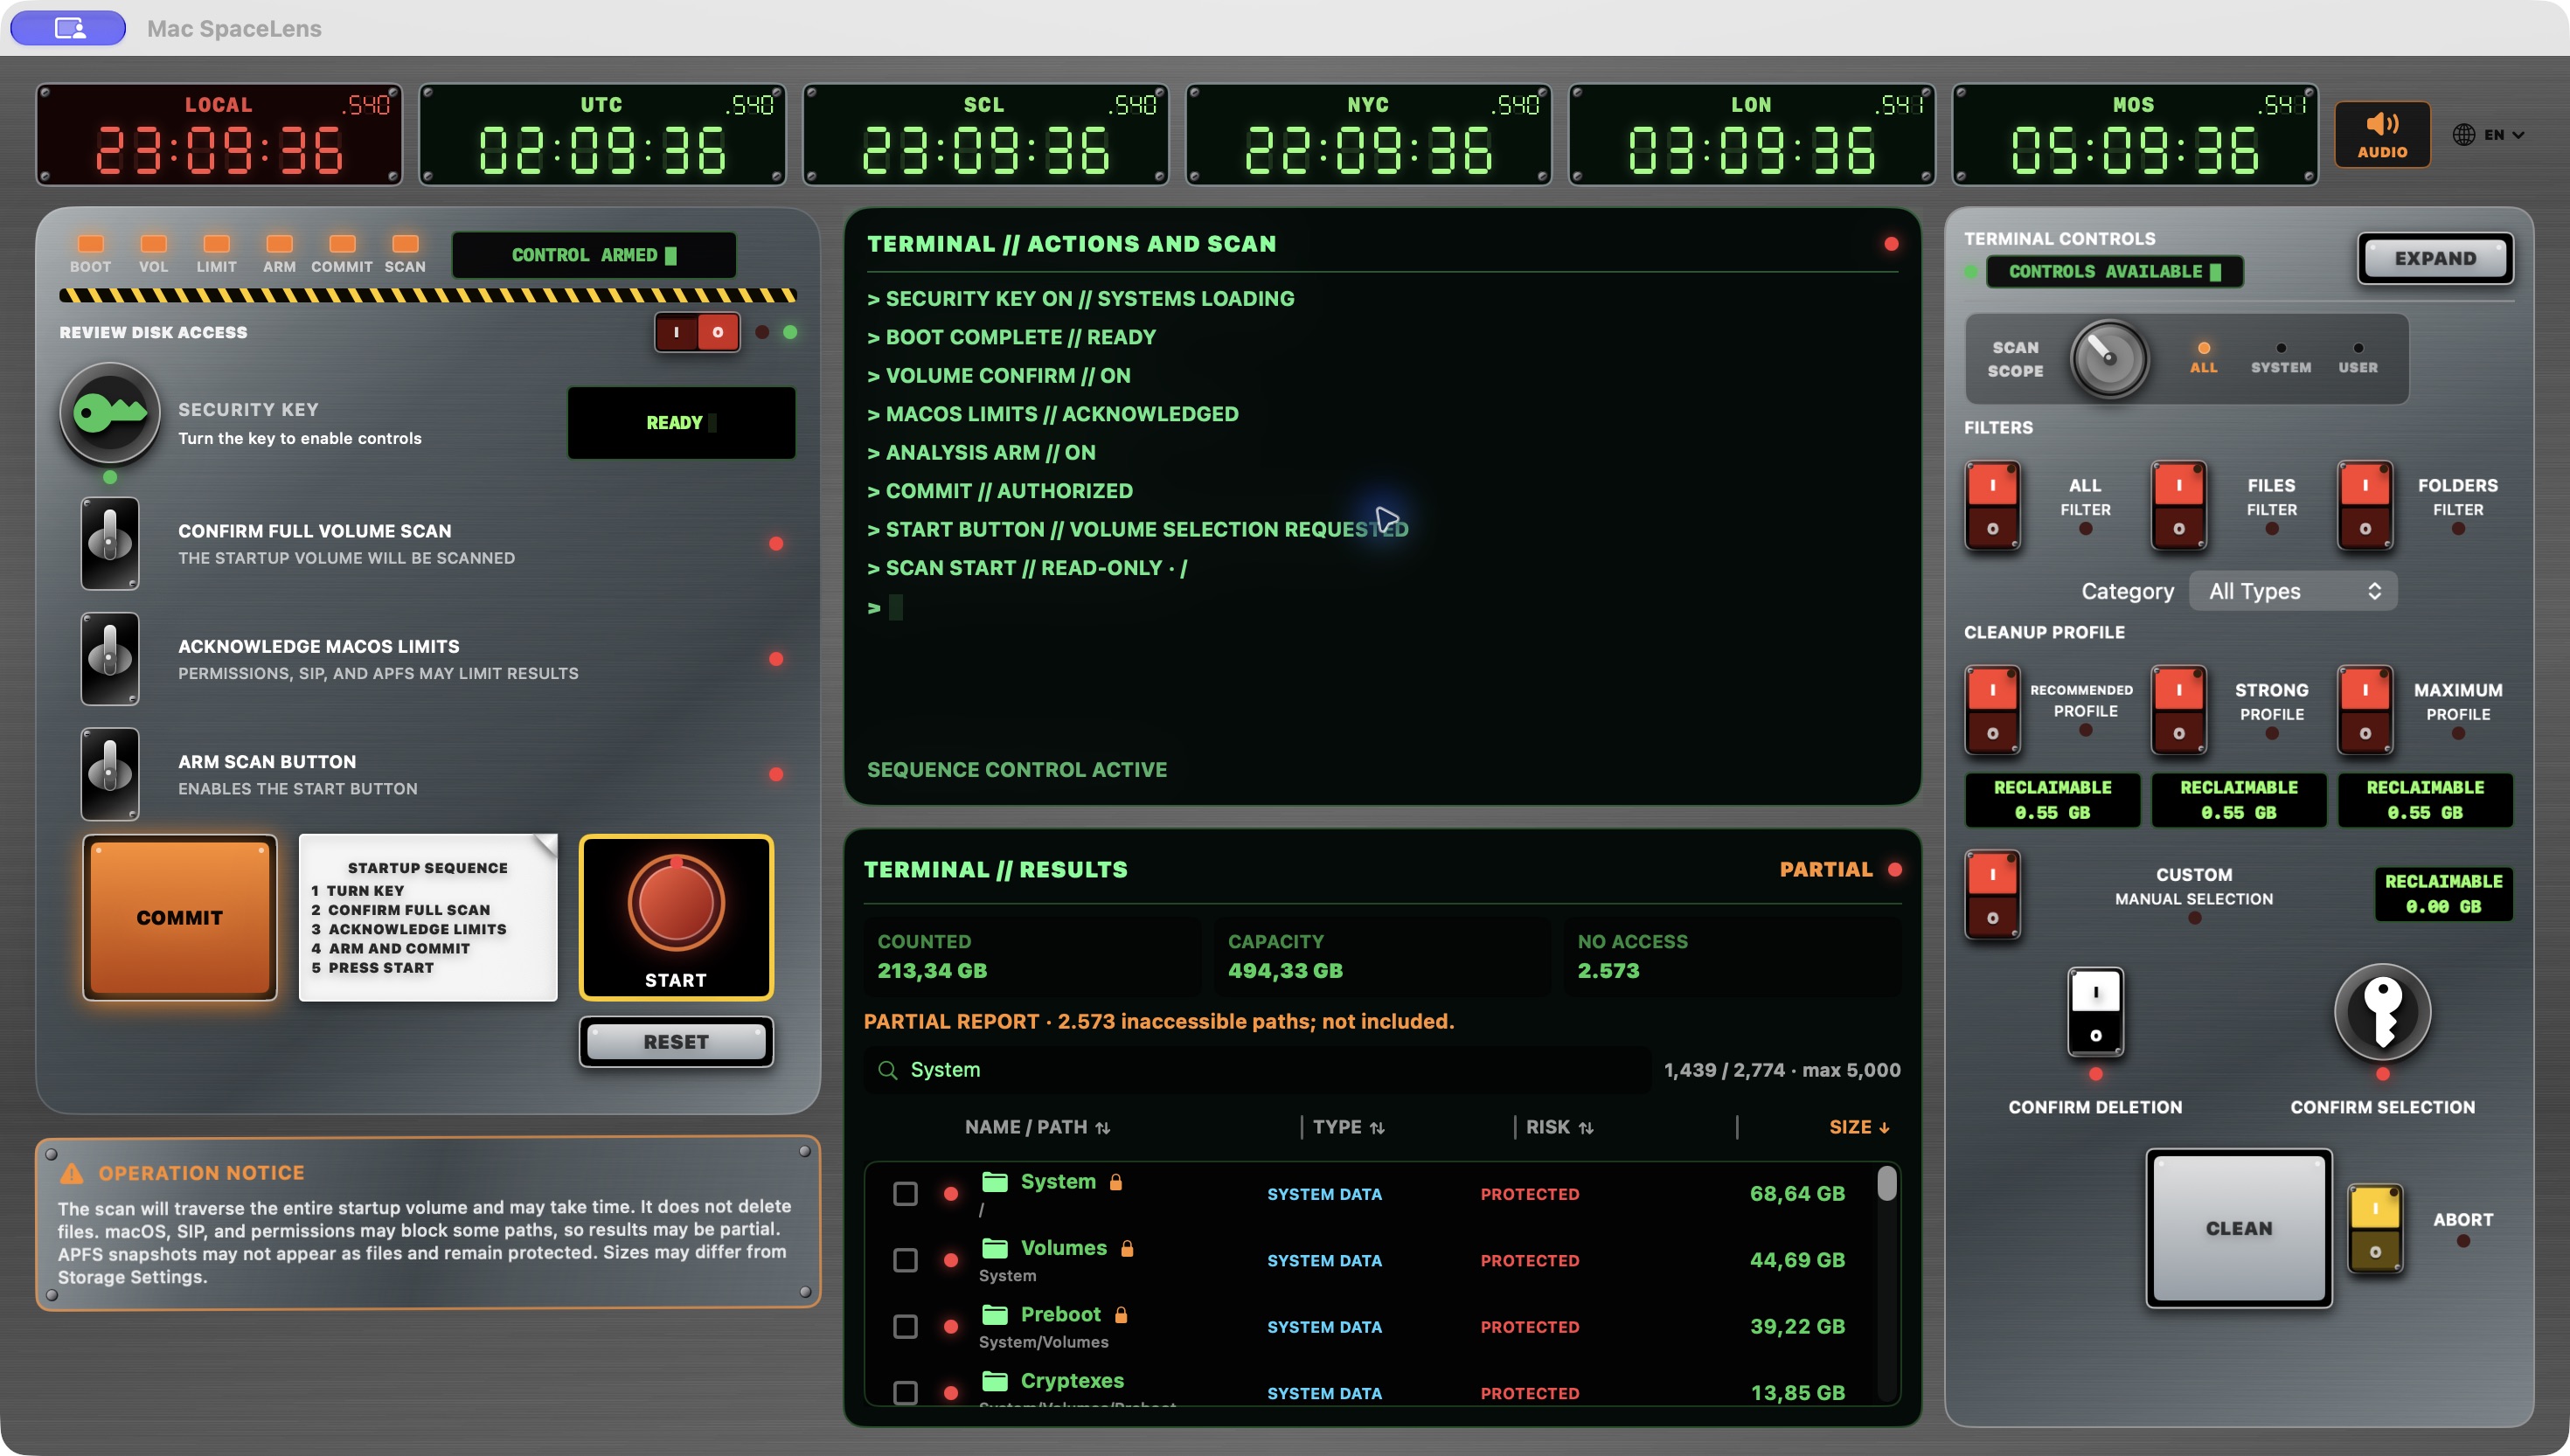
Task: Toggle the Custom Manual Selection switch
Action: [1992, 894]
